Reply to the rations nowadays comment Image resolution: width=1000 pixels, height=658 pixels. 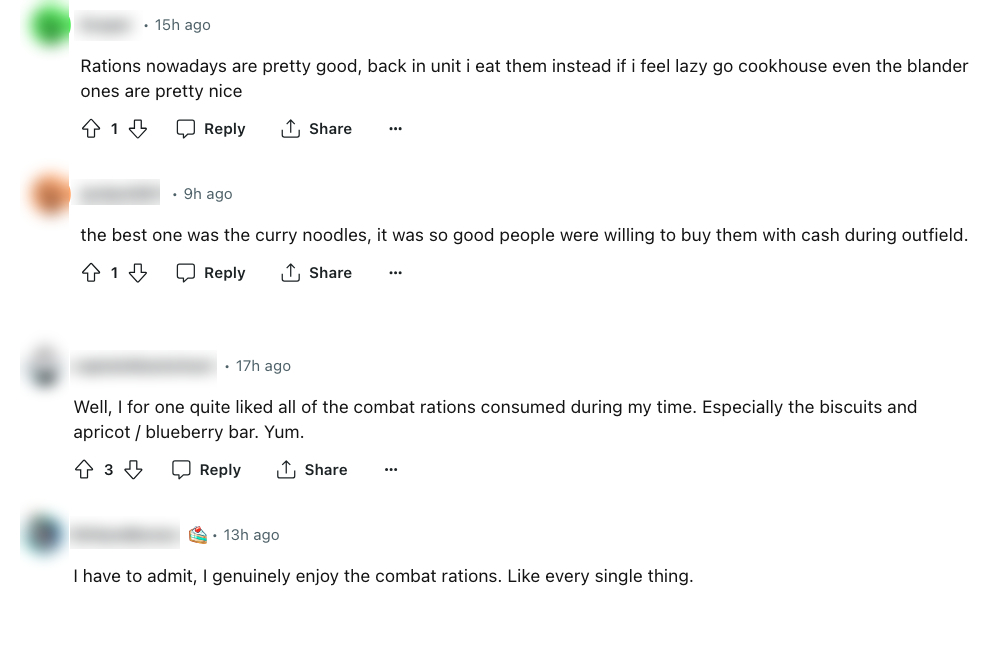tap(211, 129)
